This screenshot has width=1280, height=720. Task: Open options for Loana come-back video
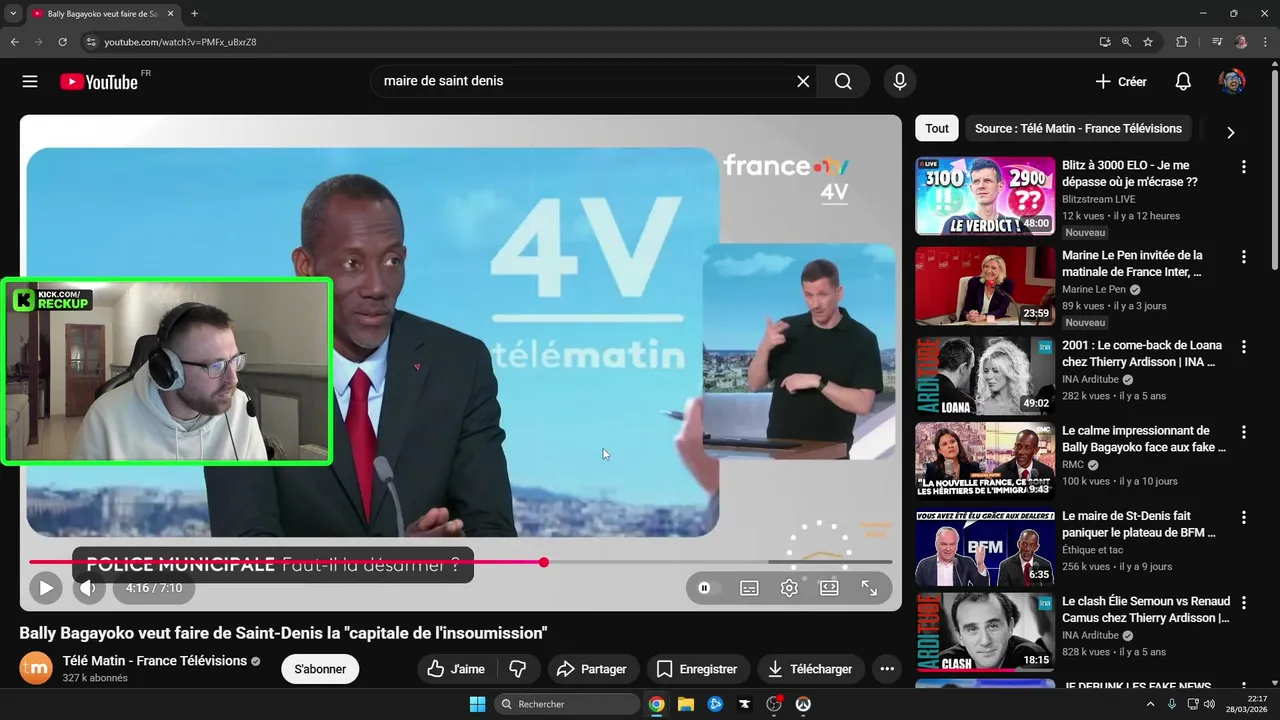tap(1244, 347)
